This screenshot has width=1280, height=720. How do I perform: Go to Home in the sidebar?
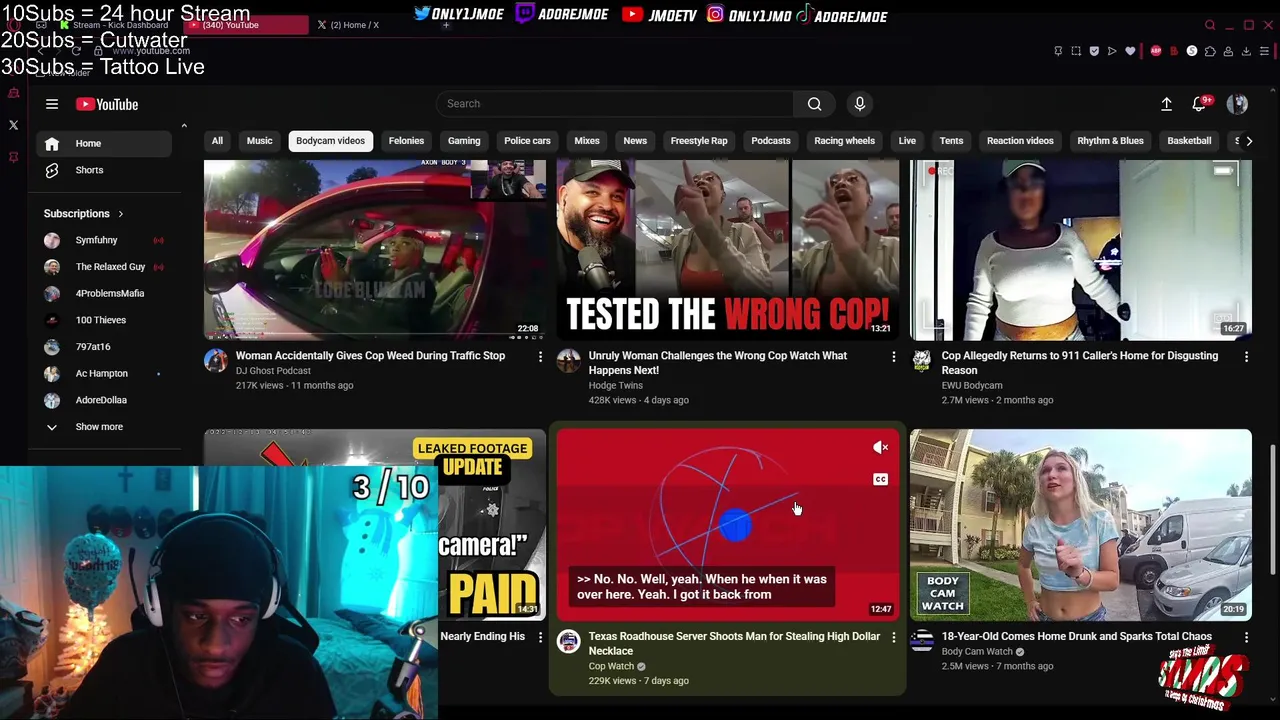point(104,144)
